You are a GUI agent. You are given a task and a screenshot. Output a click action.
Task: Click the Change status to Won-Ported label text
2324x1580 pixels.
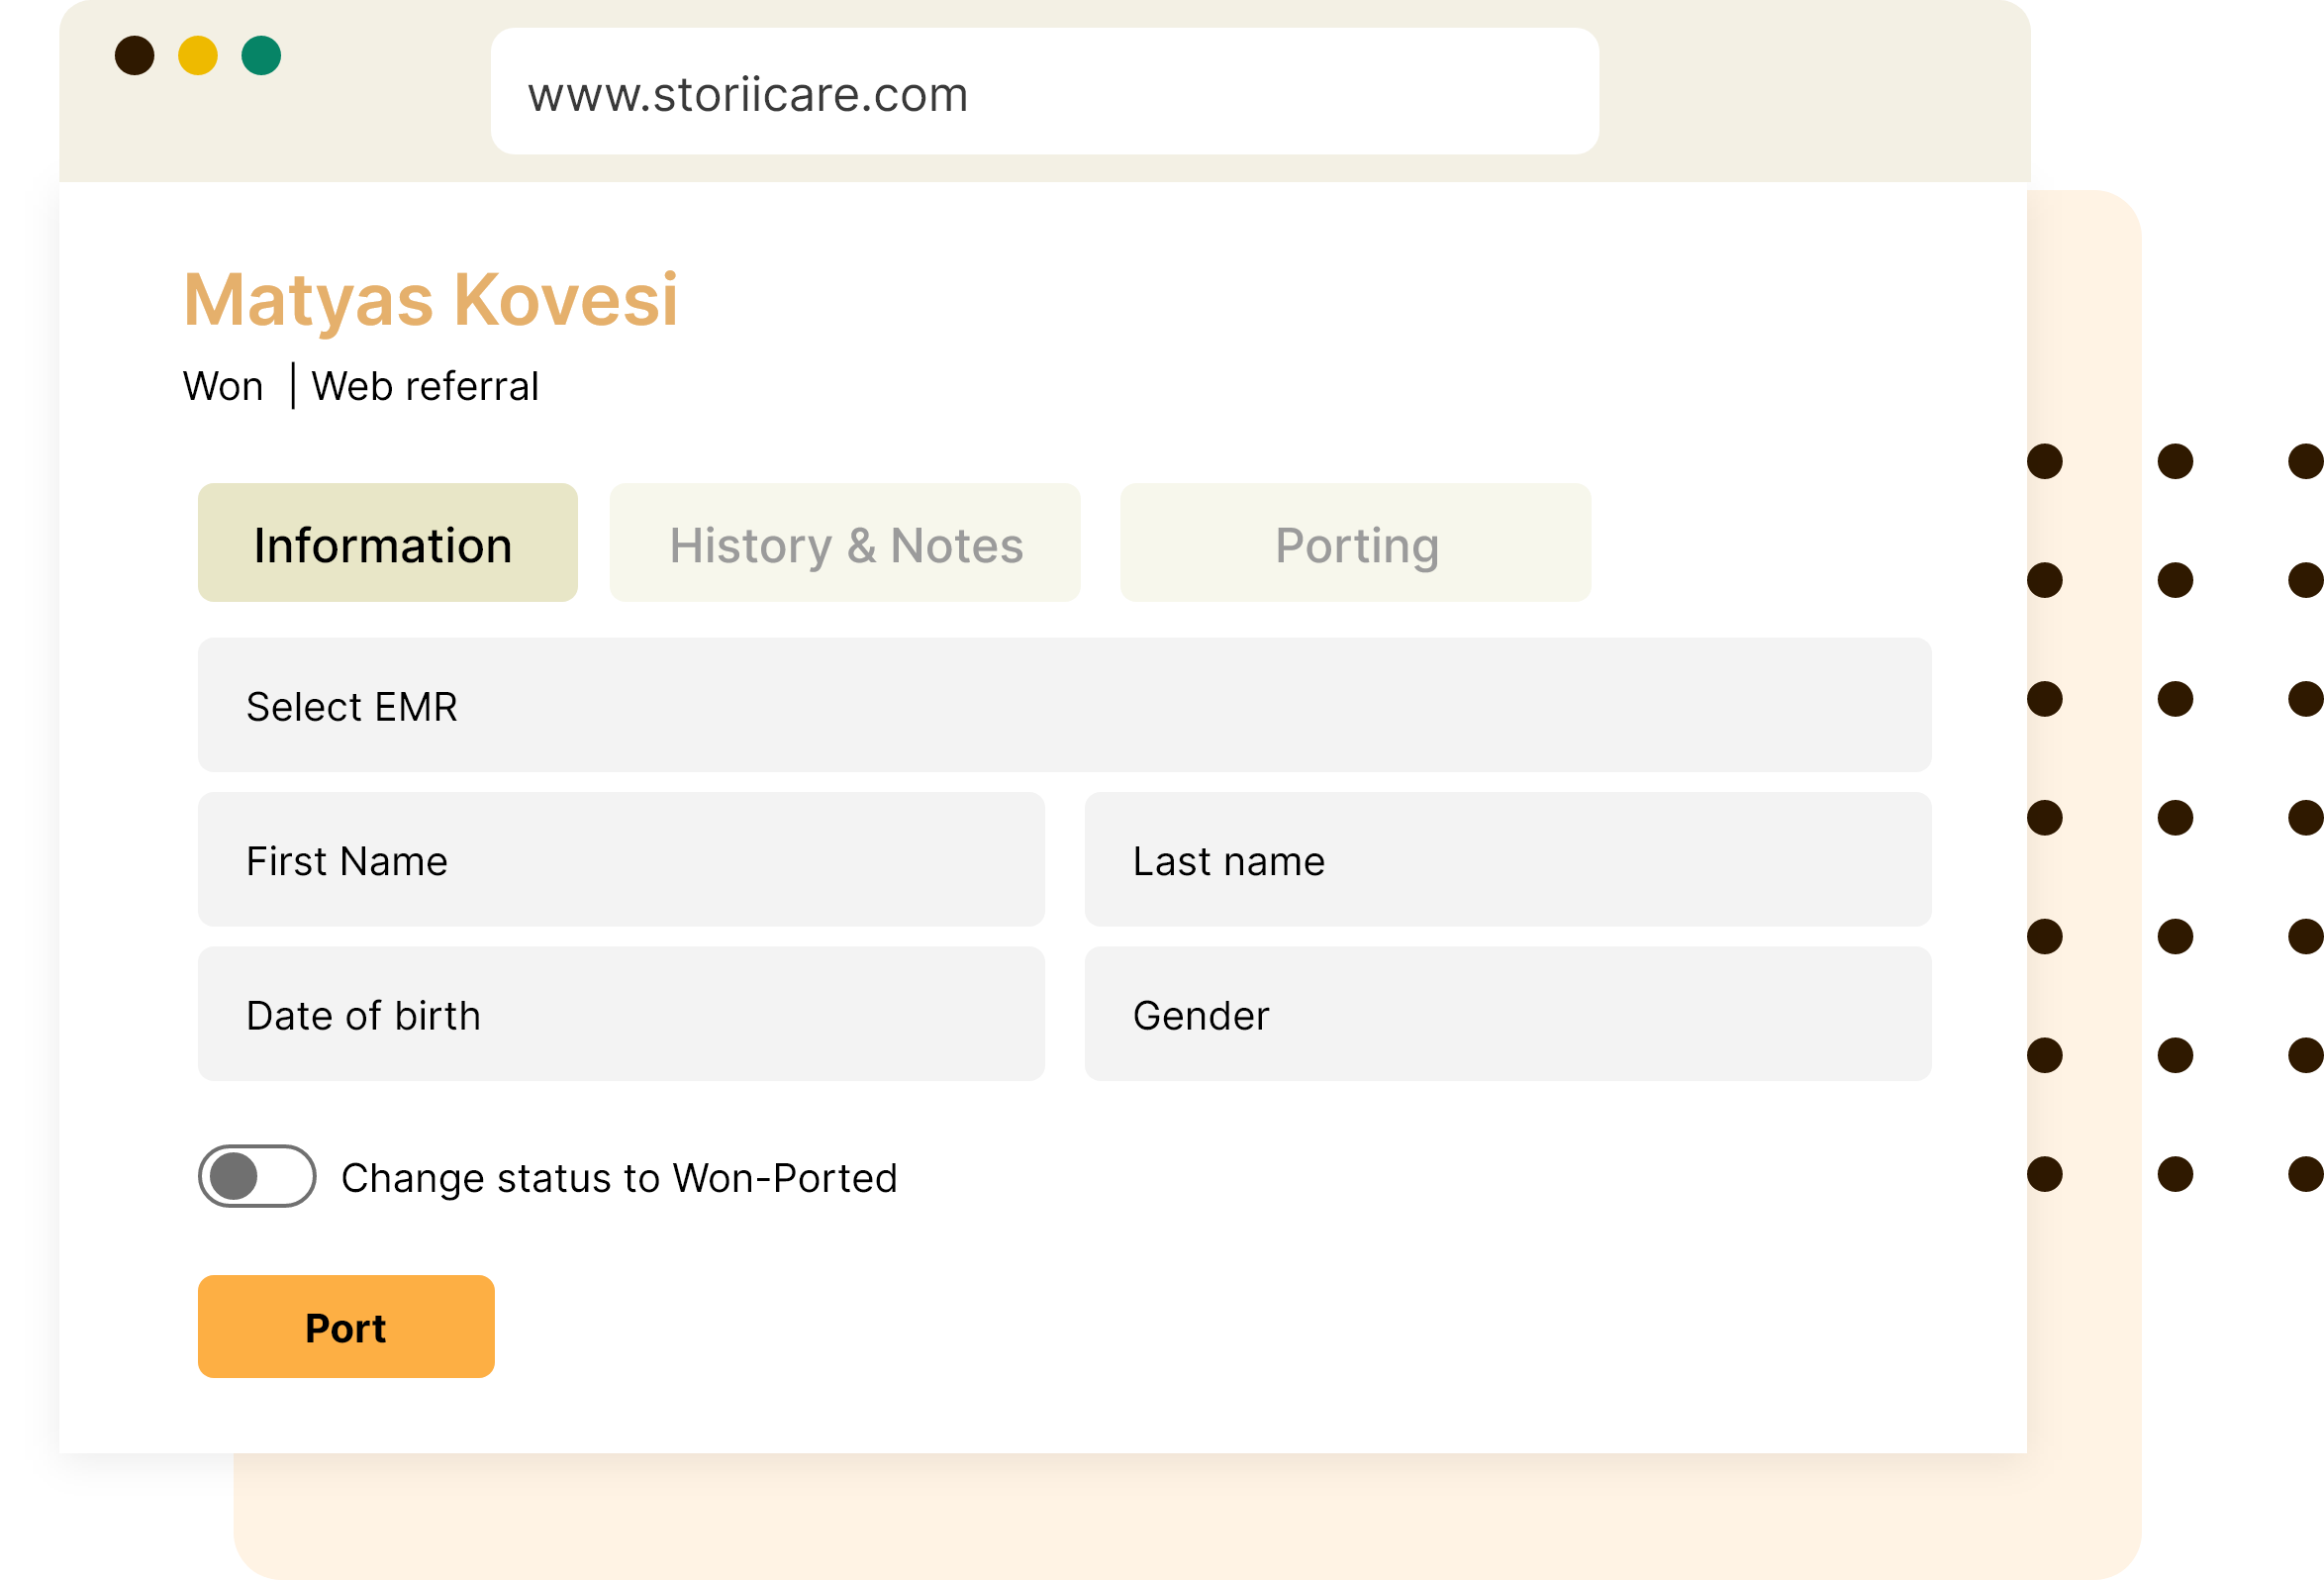tap(619, 1178)
